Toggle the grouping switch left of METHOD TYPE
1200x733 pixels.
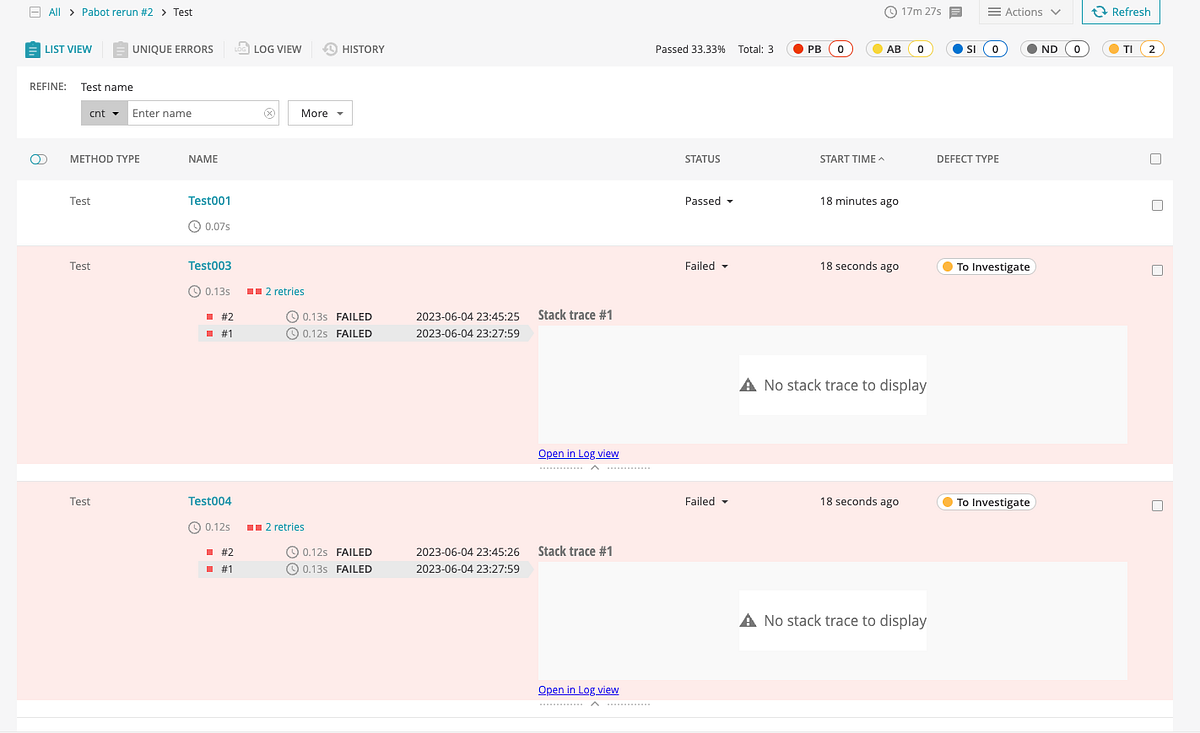(x=38, y=158)
